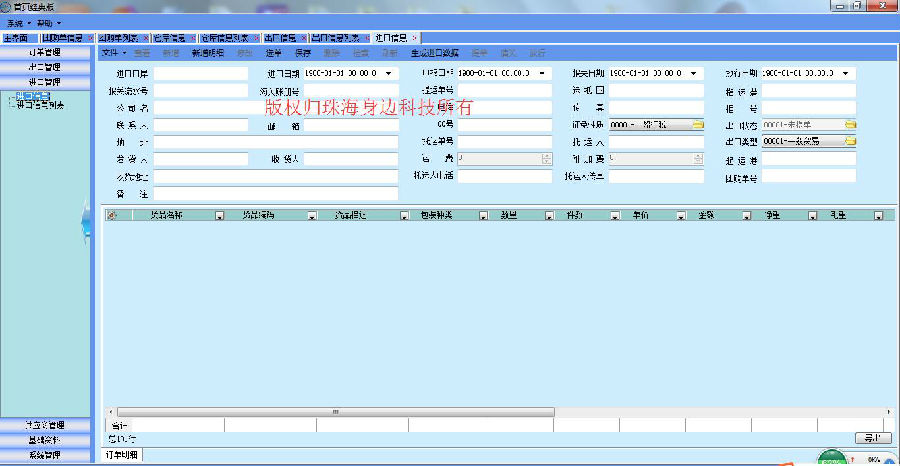Select the 订单明细 bottom tab

click(122, 455)
